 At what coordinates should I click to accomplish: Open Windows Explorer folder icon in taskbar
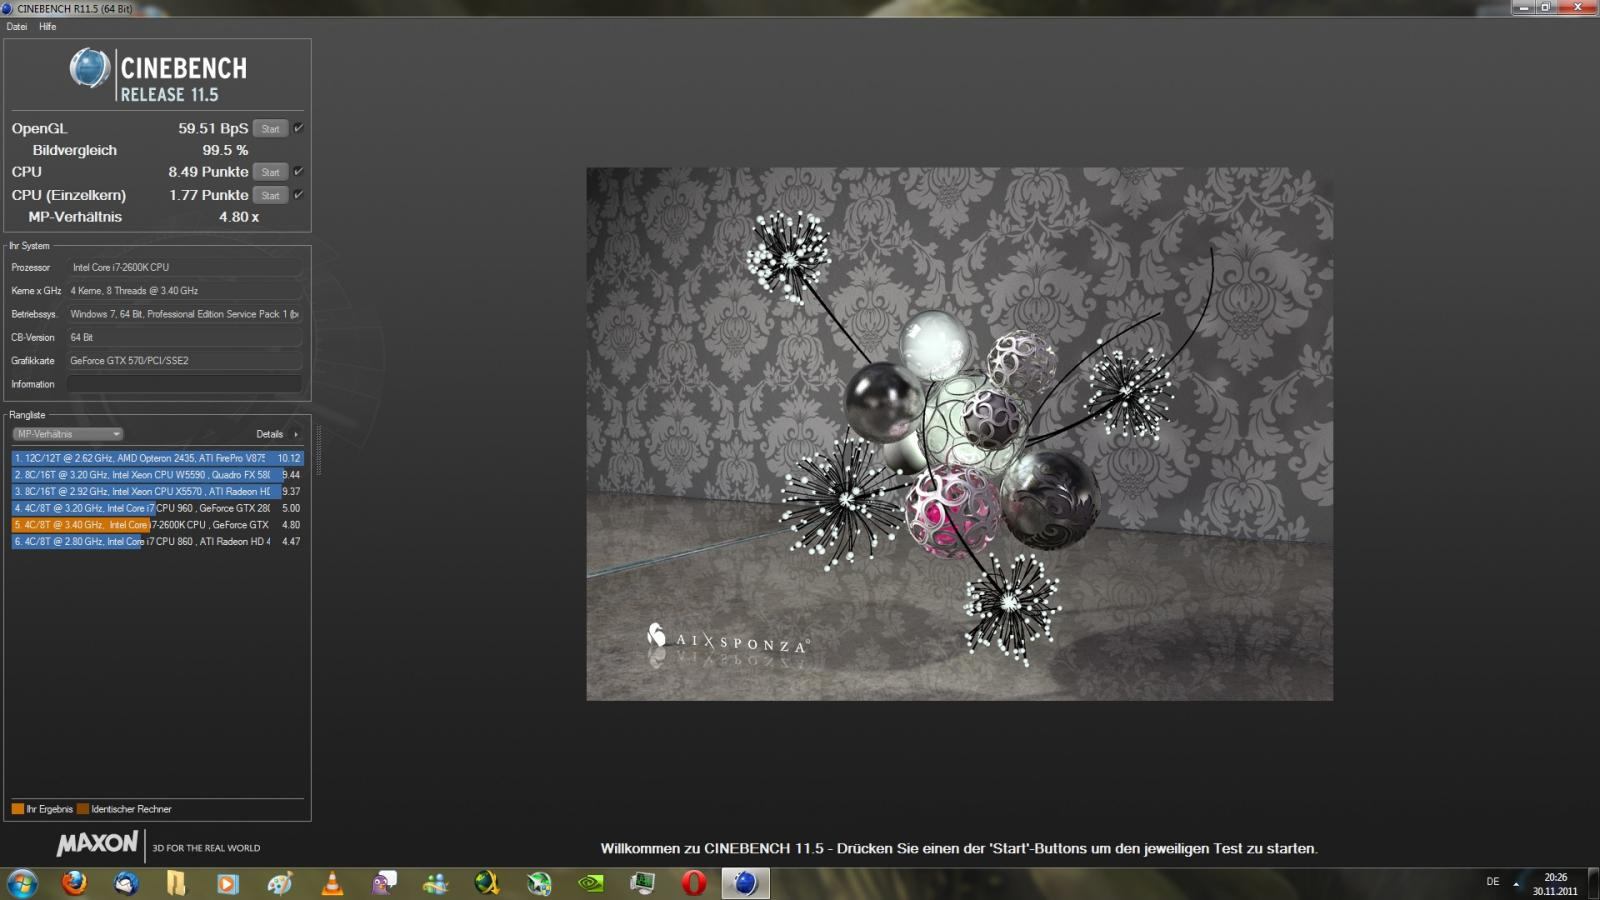(177, 883)
